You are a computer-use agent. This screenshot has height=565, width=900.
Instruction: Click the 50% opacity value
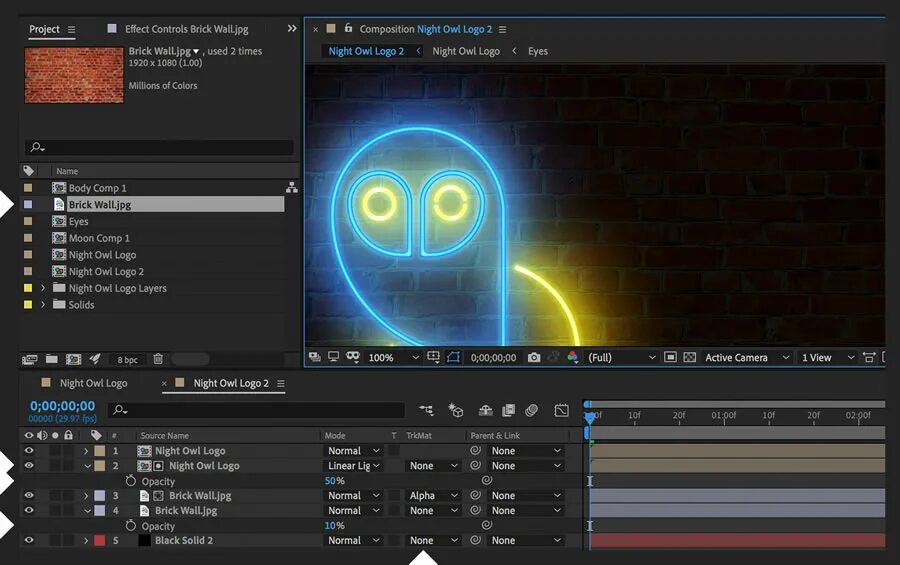pos(335,481)
